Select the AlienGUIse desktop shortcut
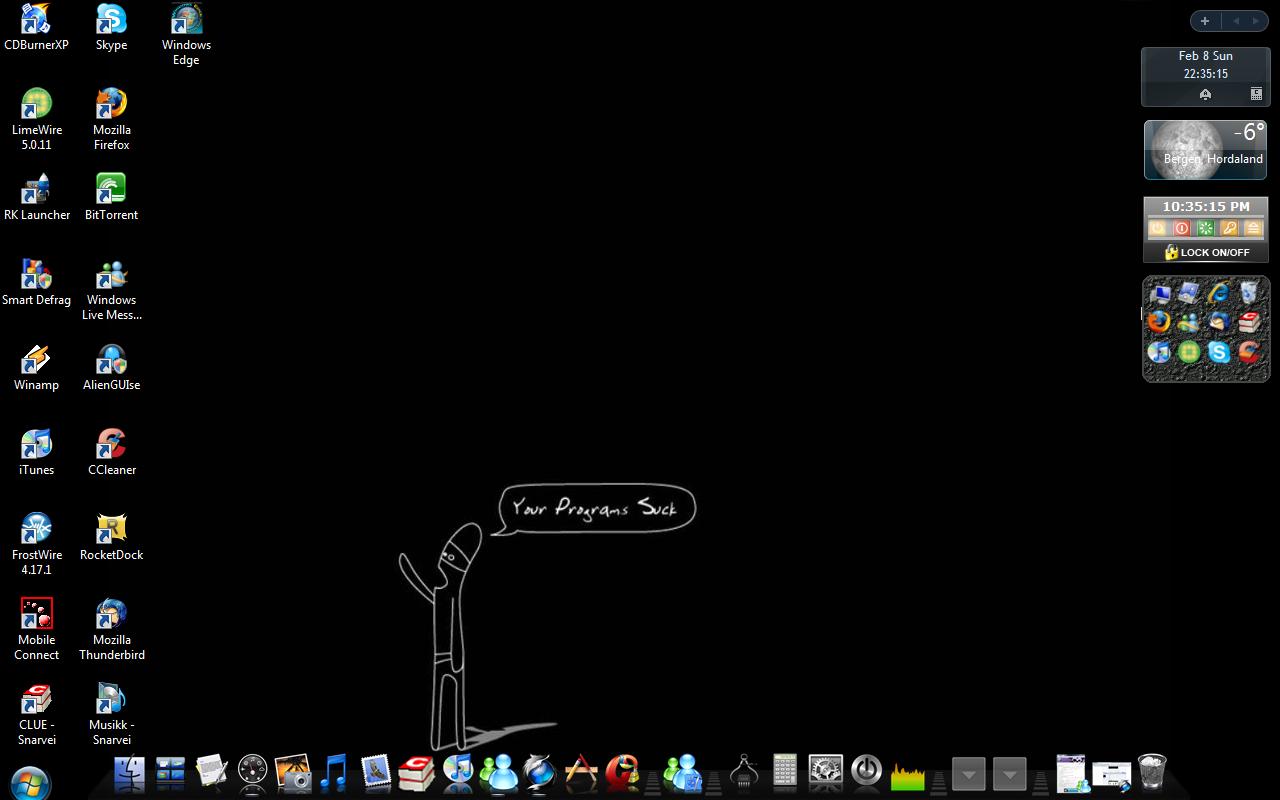 [x=111, y=367]
